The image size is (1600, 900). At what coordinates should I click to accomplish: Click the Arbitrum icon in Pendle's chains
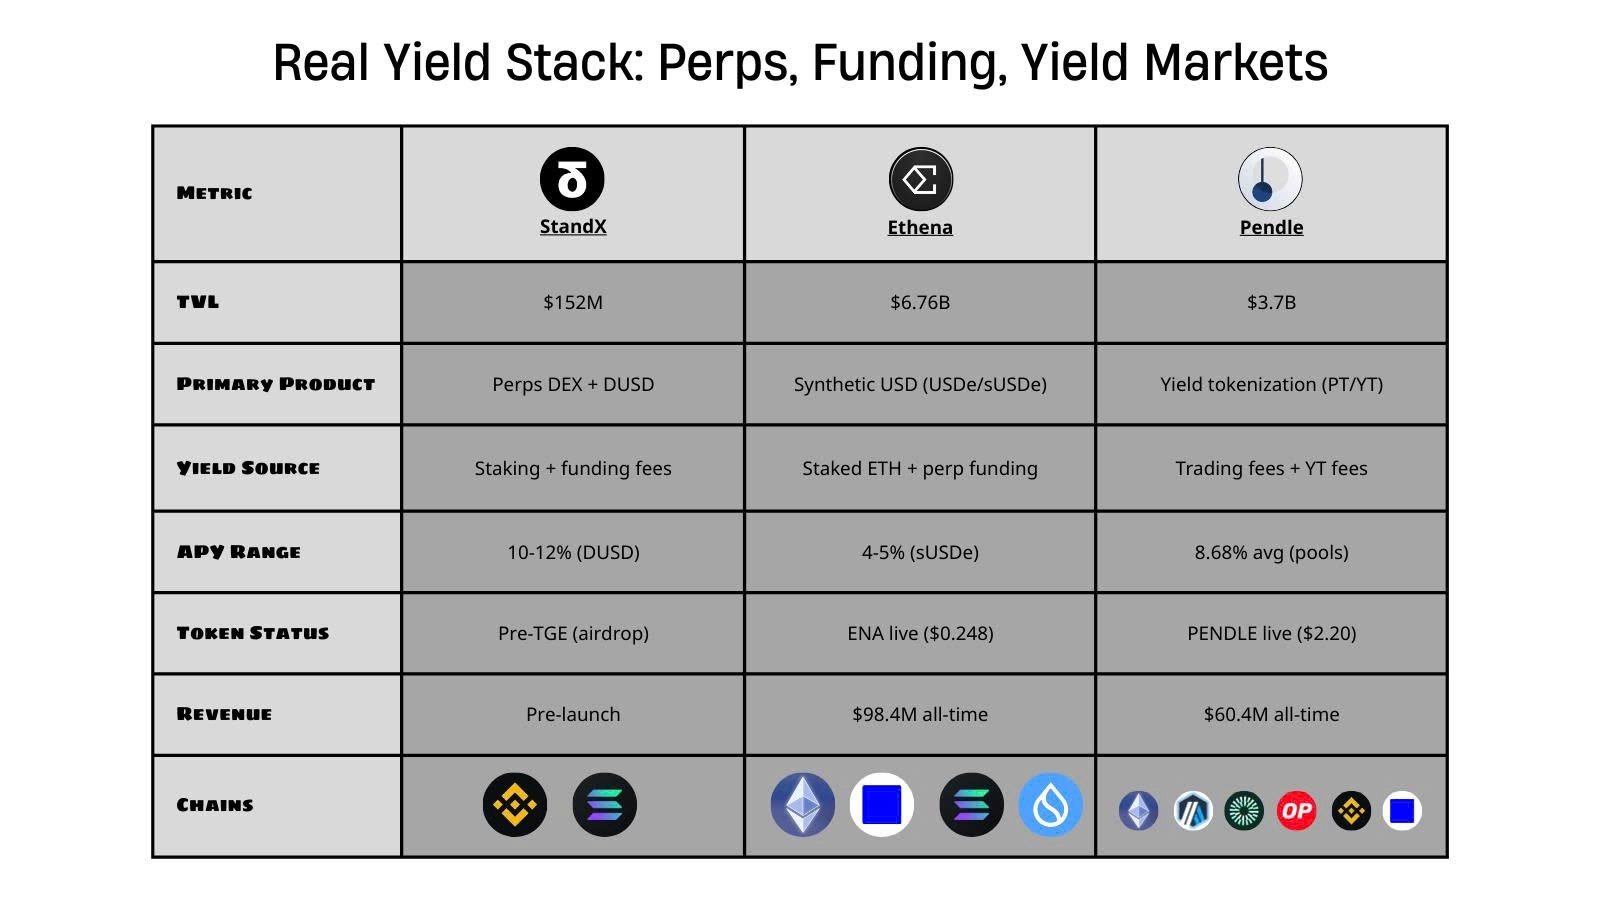[1192, 810]
